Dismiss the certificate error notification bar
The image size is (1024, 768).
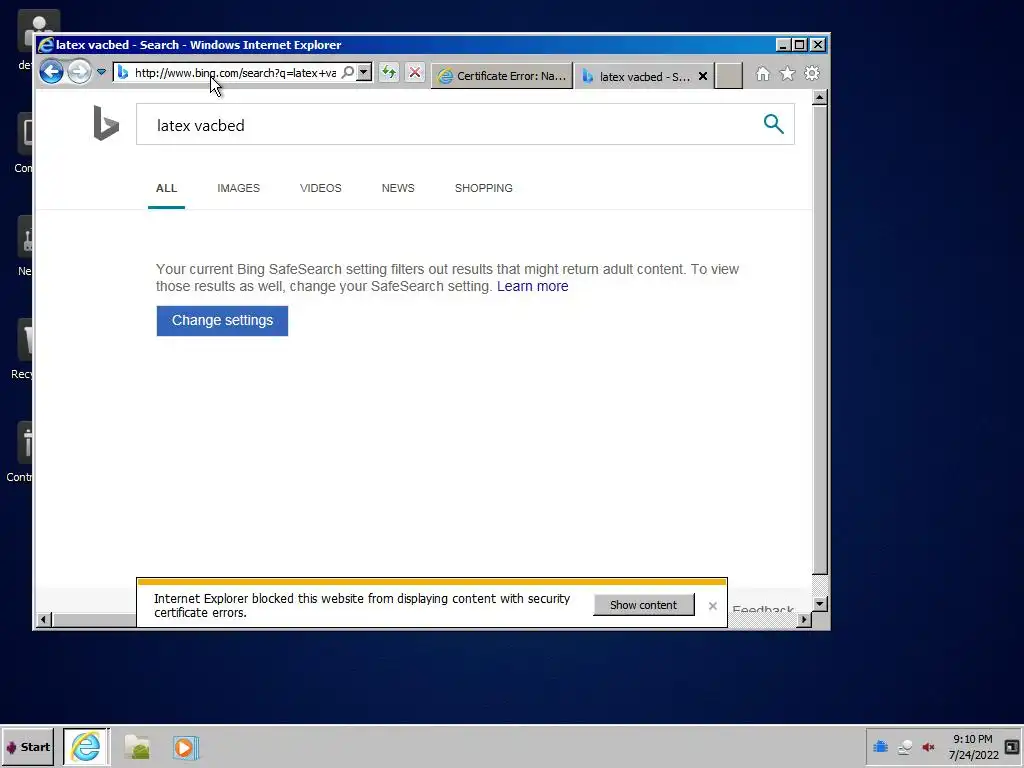coord(712,606)
